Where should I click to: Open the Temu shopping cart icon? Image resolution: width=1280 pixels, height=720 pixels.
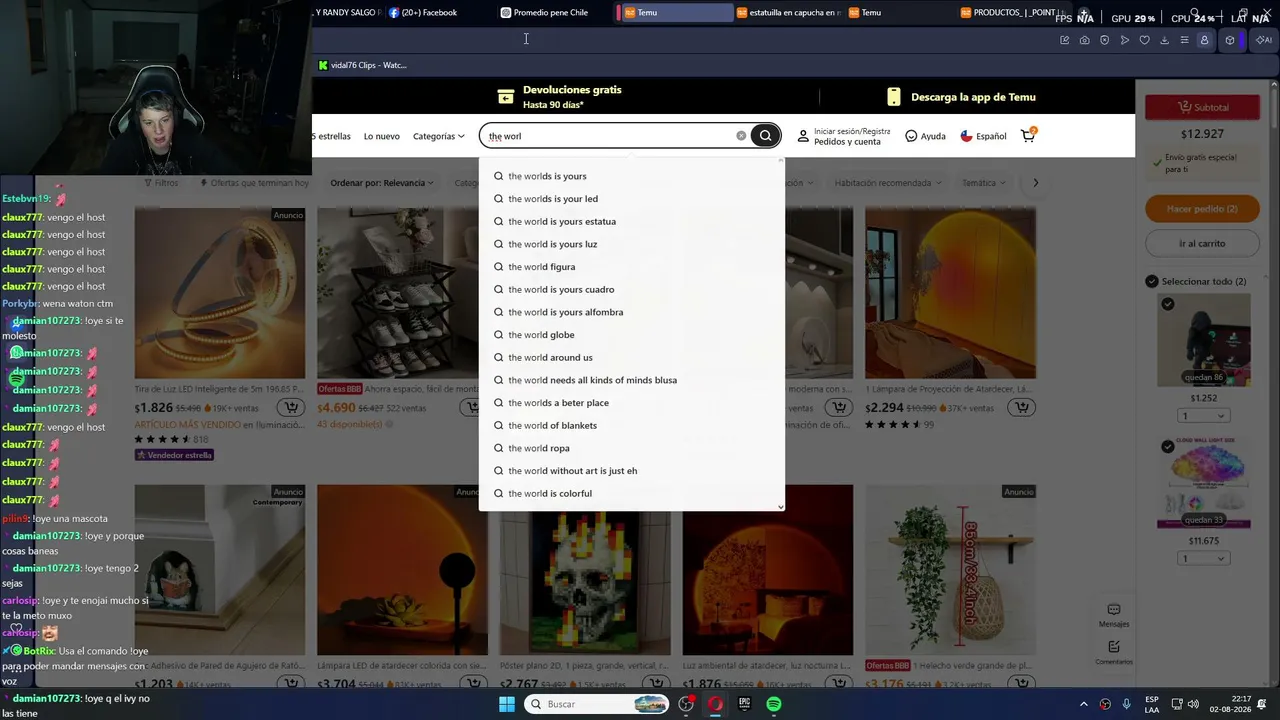pos(1028,135)
